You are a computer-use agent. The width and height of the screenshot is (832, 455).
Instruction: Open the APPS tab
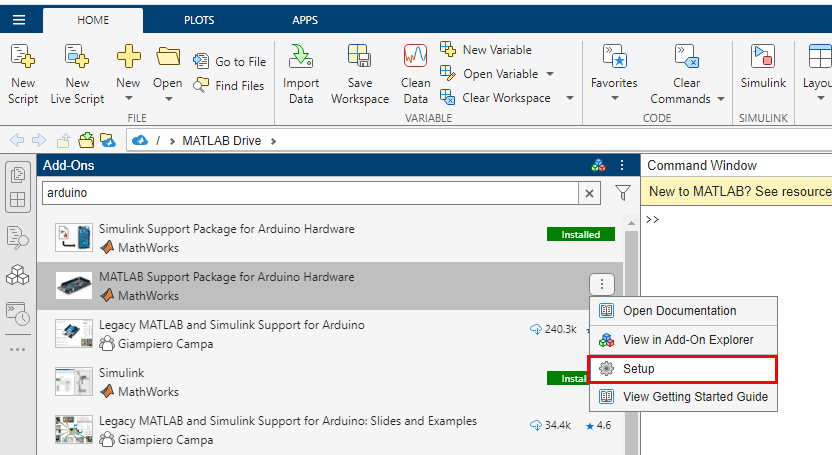(305, 20)
